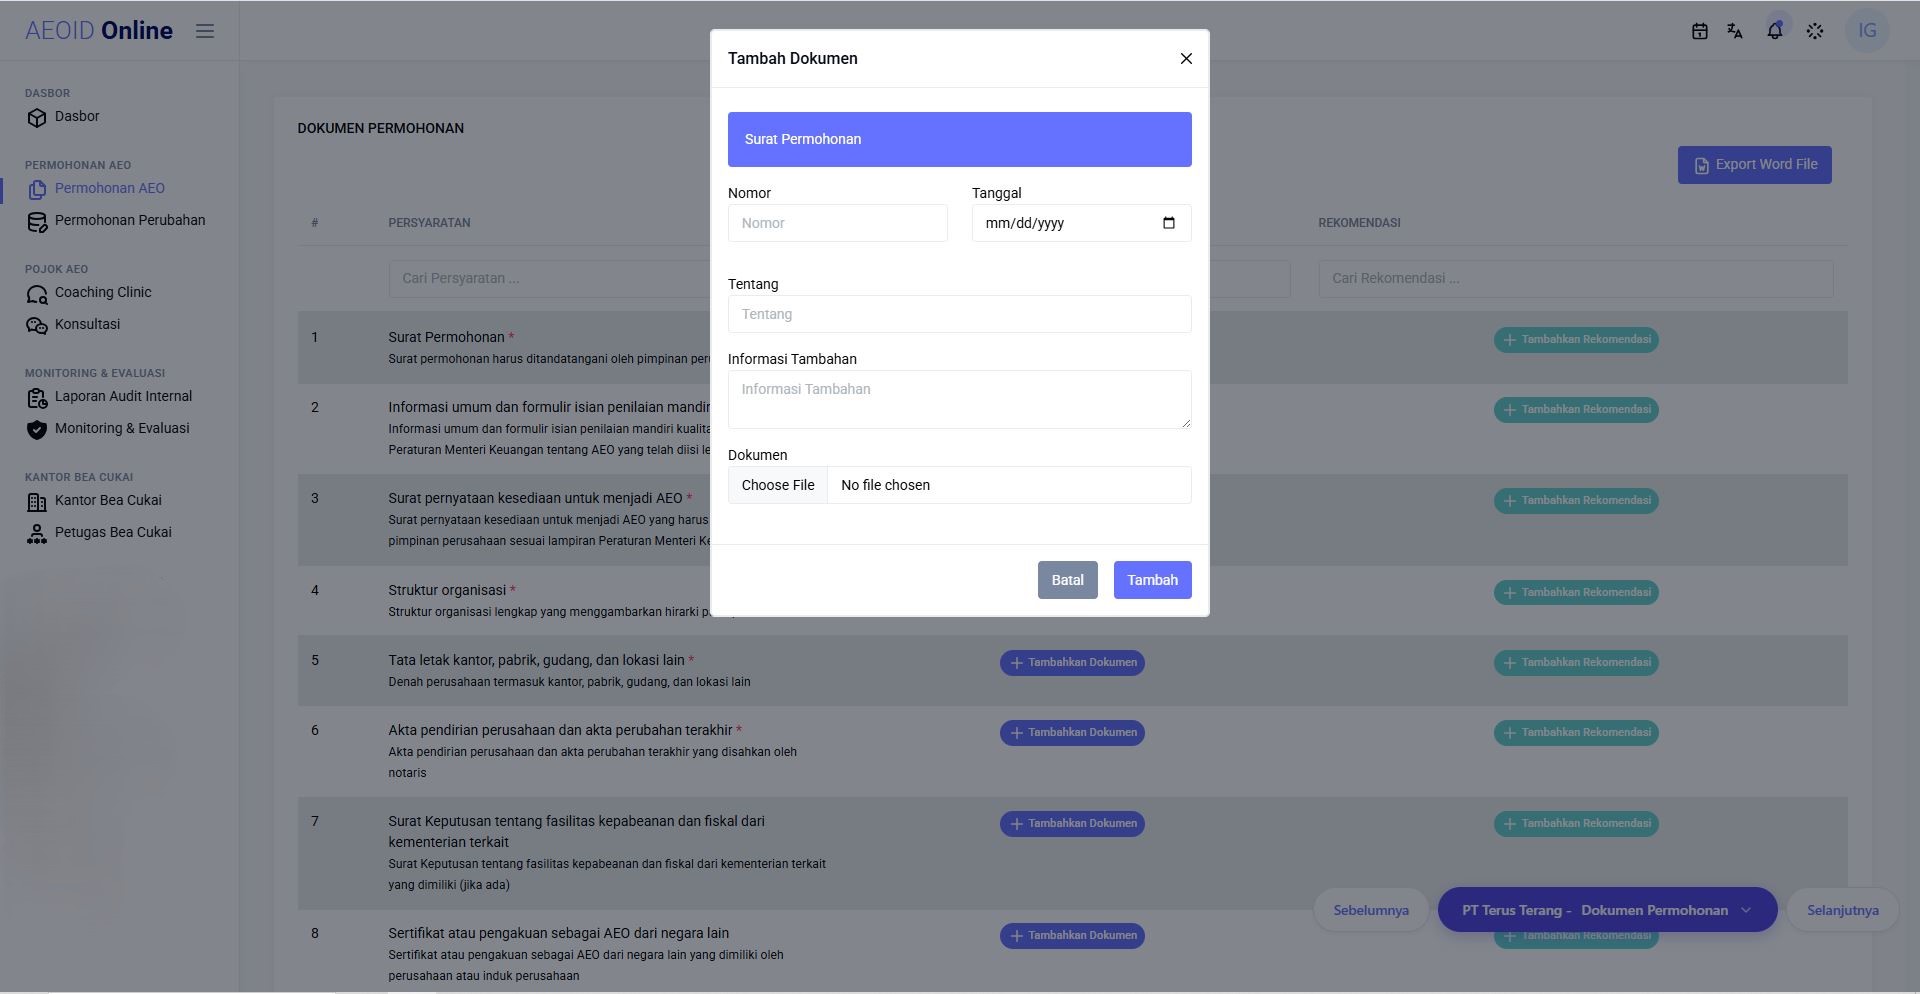Focus the Nomor input field

click(838, 223)
